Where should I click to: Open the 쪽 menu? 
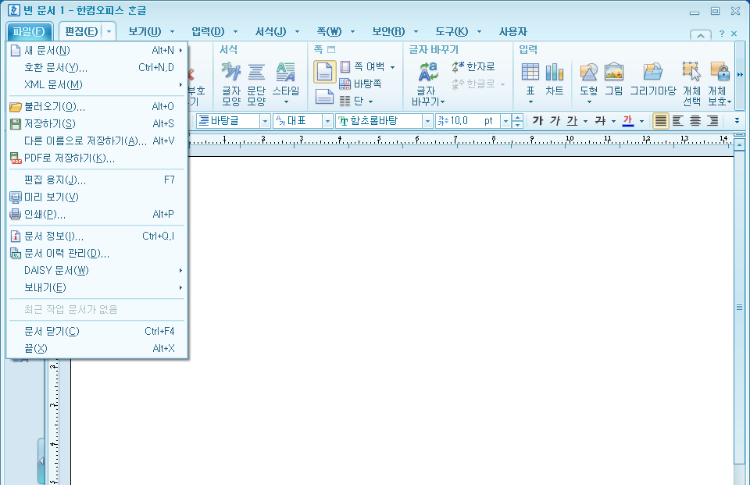tap(329, 32)
